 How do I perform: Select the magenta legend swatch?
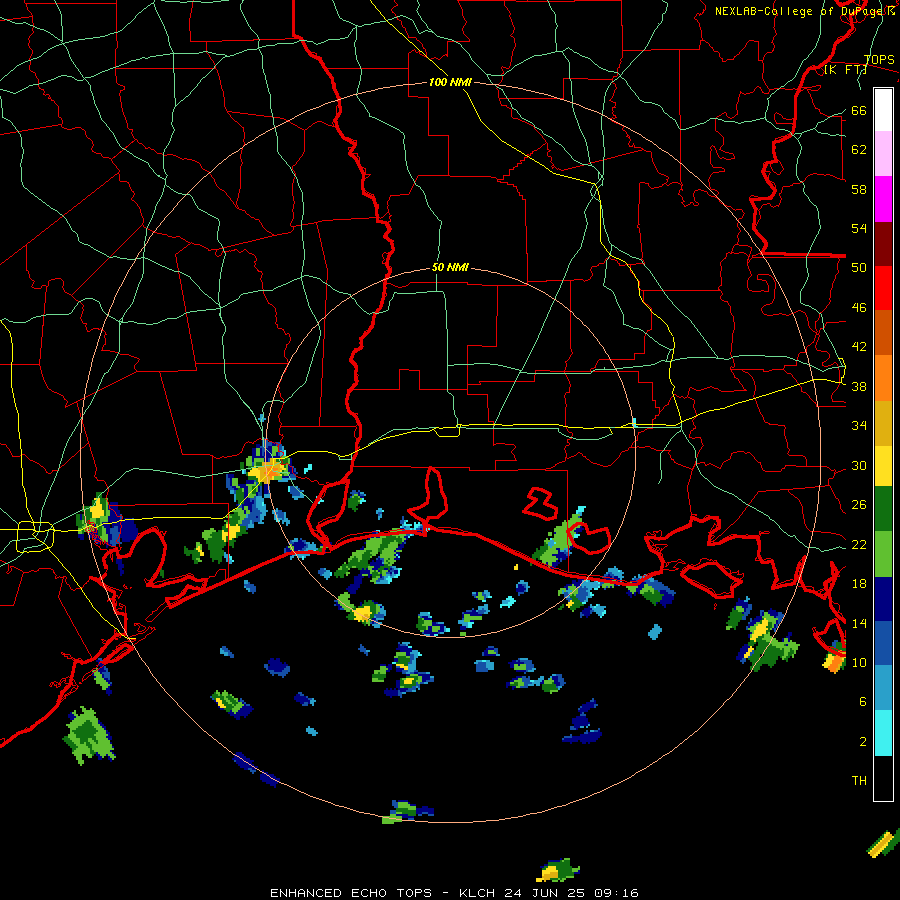[x=883, y=199]
